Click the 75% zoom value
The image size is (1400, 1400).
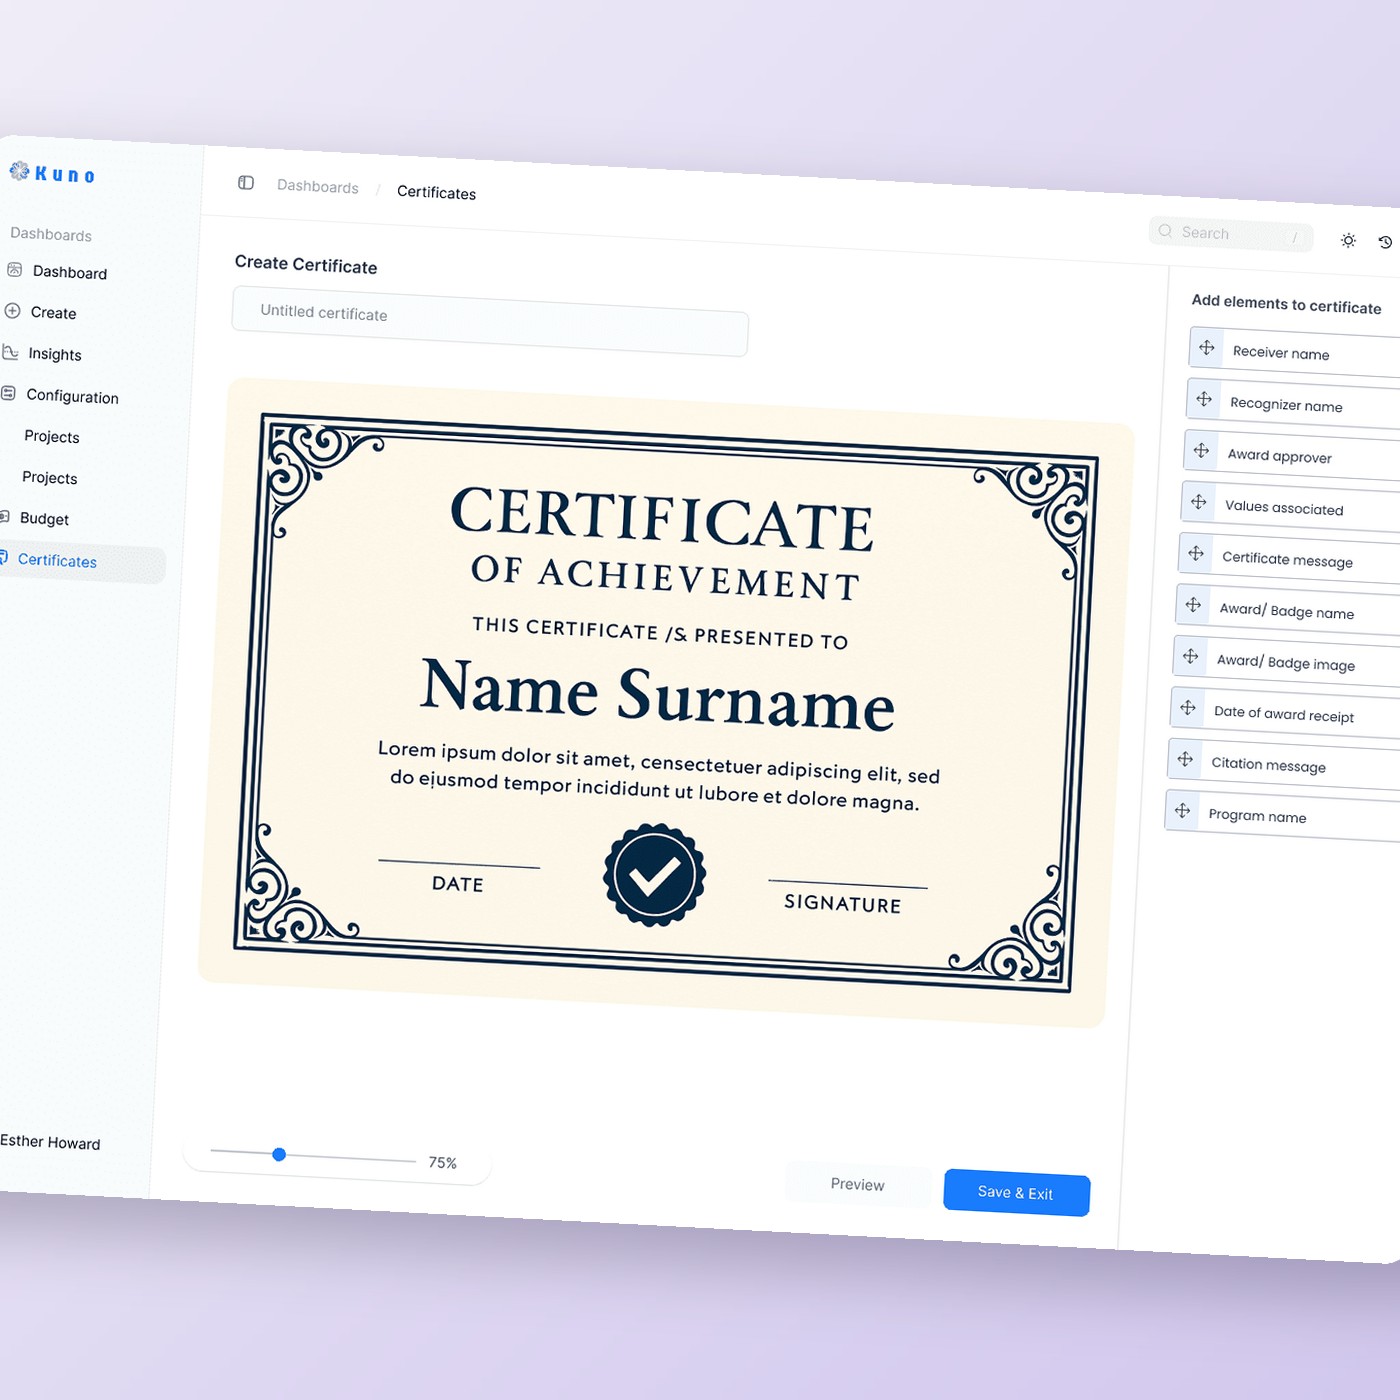pyautogui.click(x=443, y=1162)
